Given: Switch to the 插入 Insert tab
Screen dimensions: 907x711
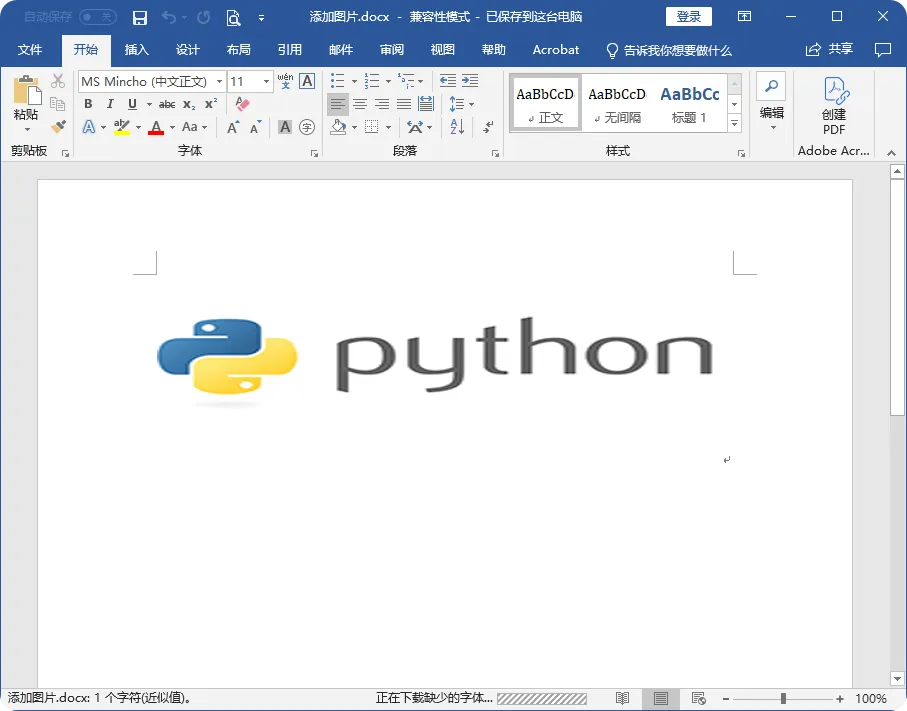Looking at the screenshot, I should [x=137, y=50].
